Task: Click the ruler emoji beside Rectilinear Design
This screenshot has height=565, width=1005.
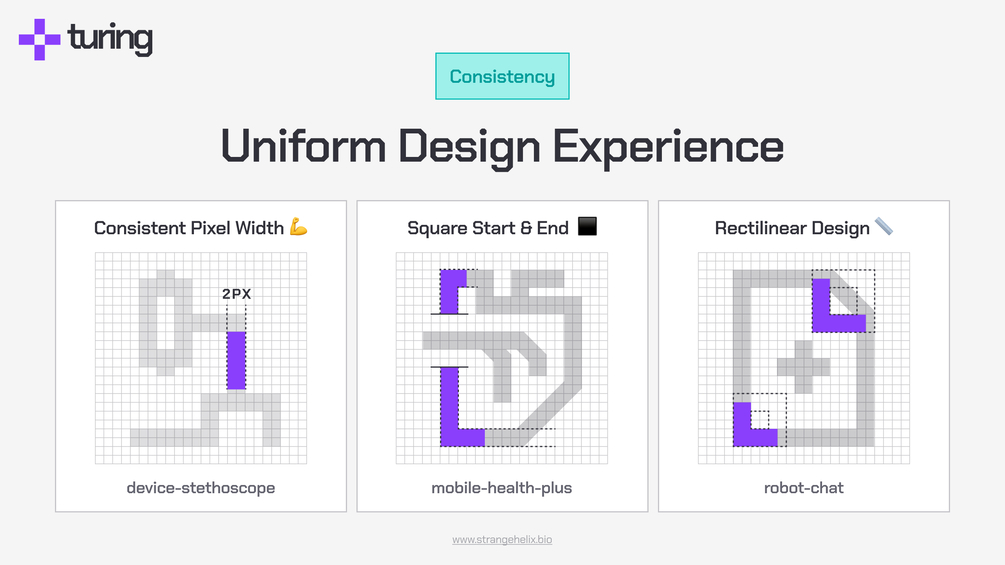Action: click(884, 227)
